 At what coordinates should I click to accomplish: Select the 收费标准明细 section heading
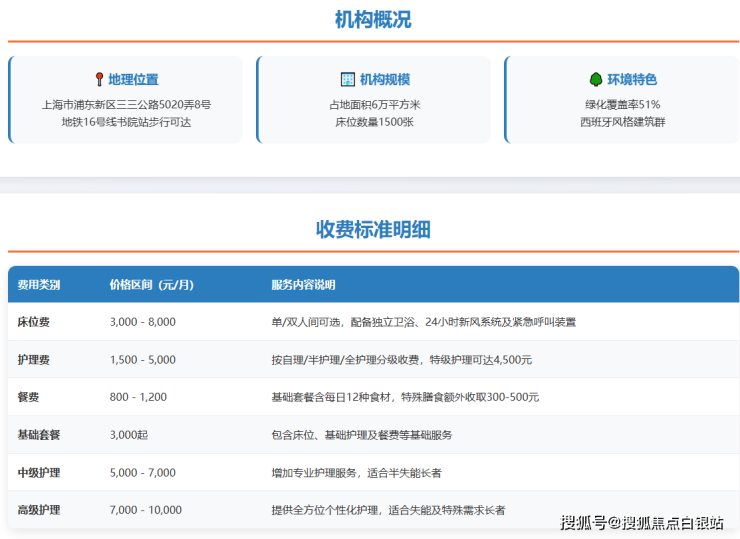[373, 229]
